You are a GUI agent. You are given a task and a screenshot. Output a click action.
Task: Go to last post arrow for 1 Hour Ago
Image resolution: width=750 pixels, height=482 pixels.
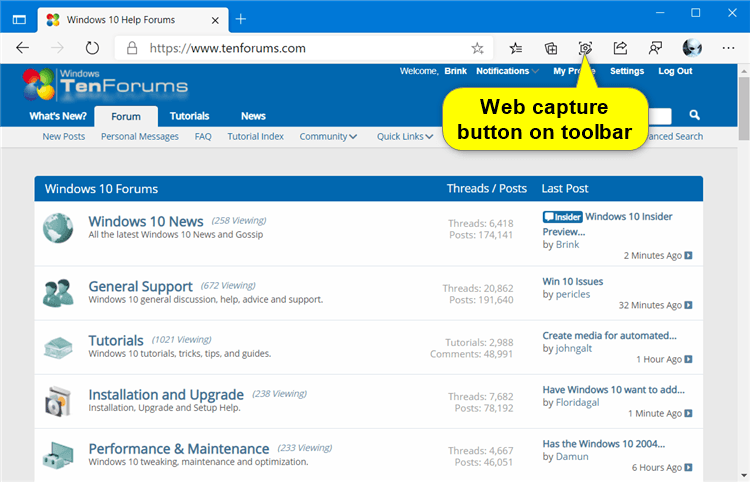(x=688, y=359)
